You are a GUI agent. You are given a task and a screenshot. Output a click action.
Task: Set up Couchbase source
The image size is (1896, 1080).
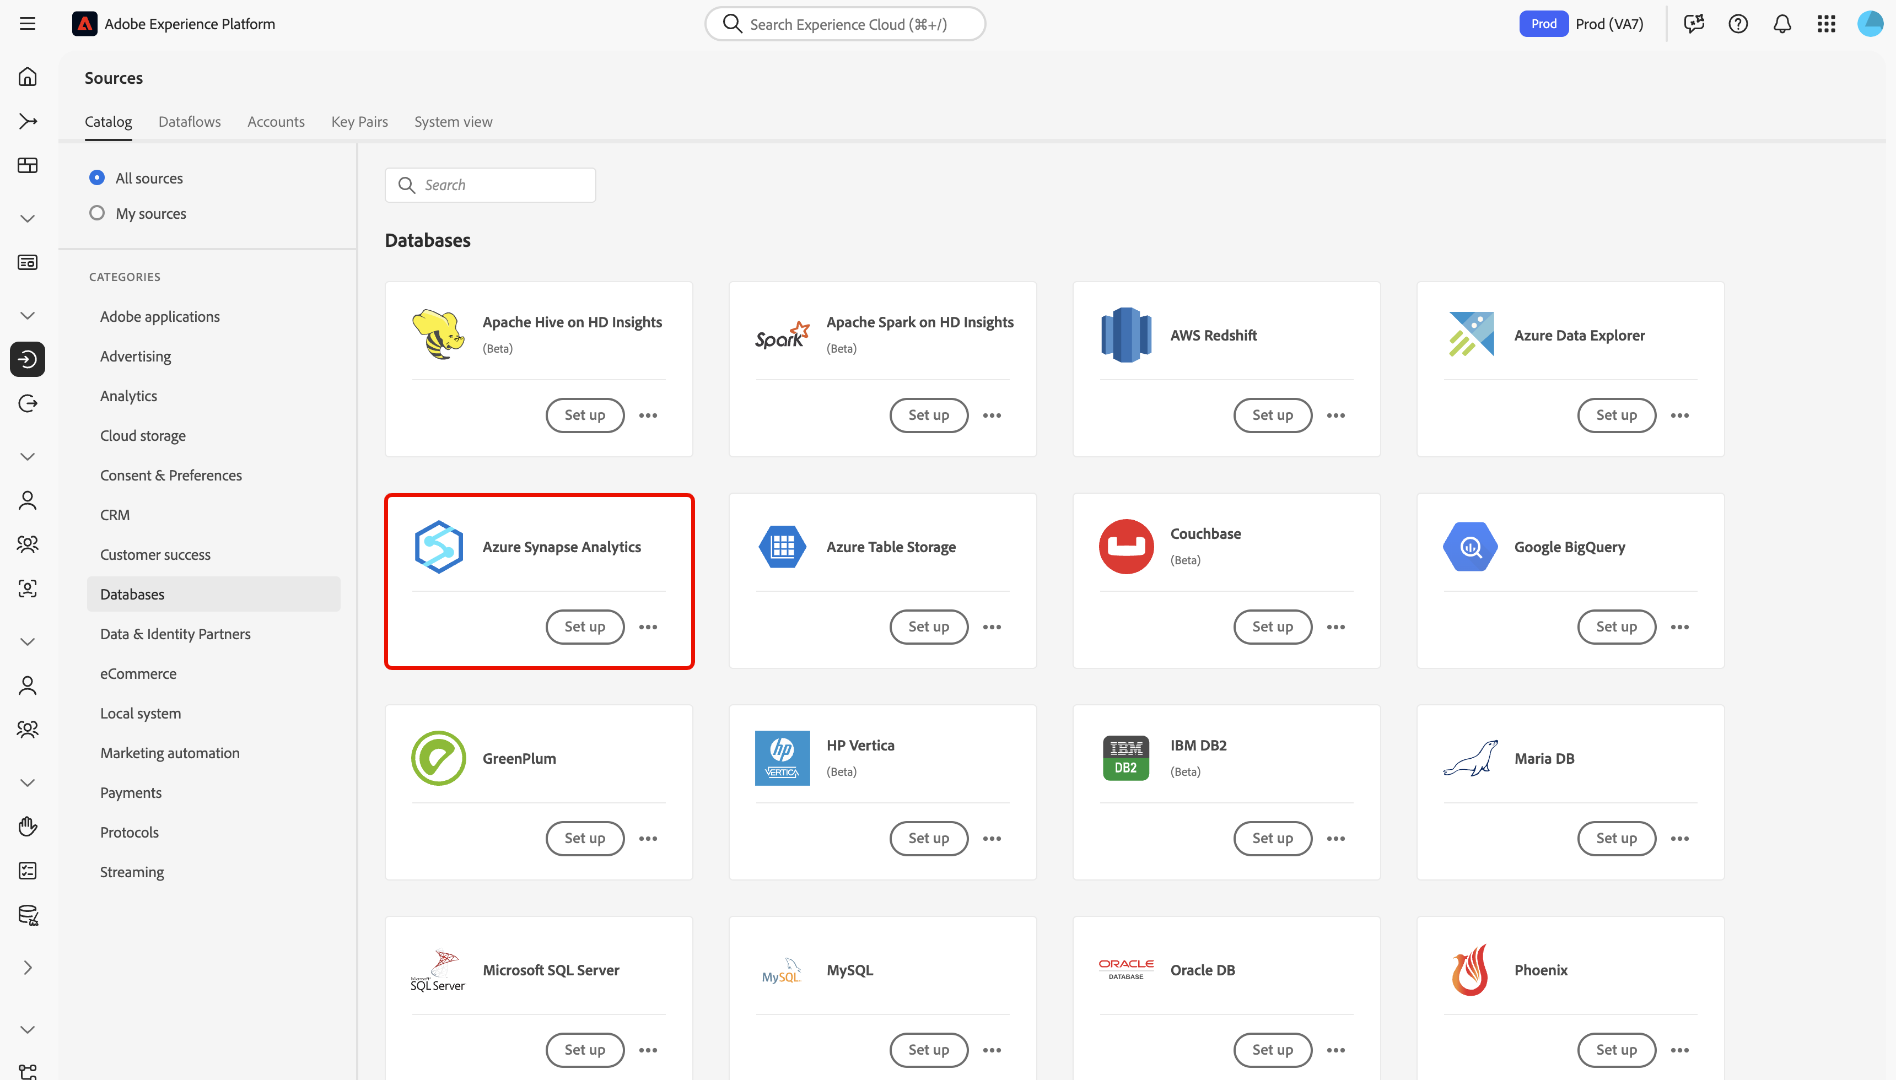click(1273, 627)
